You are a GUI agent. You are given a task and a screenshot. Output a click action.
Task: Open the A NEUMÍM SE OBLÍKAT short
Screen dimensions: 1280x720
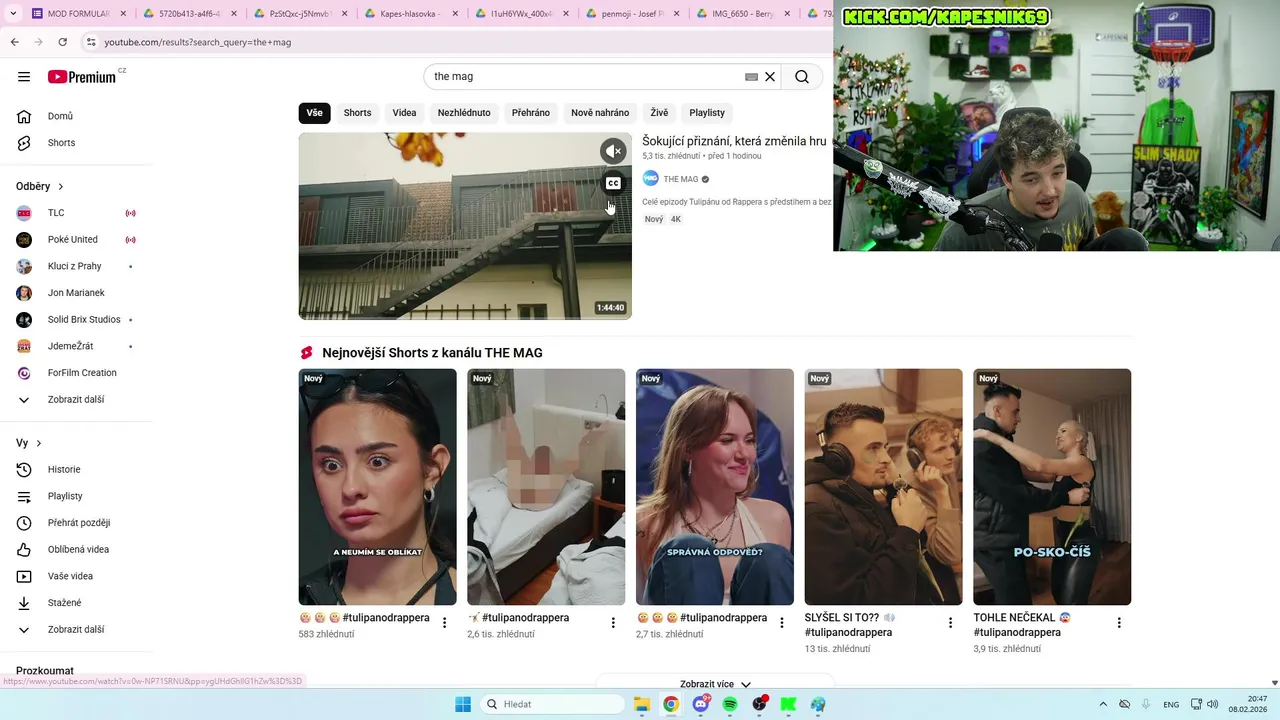pyautogui.click(x=377, y=487)
